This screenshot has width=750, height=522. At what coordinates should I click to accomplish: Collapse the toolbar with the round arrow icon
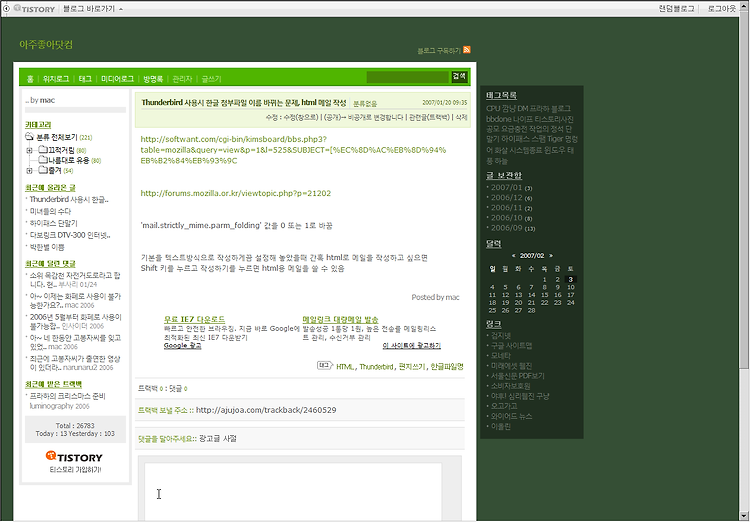pos(6,9)
